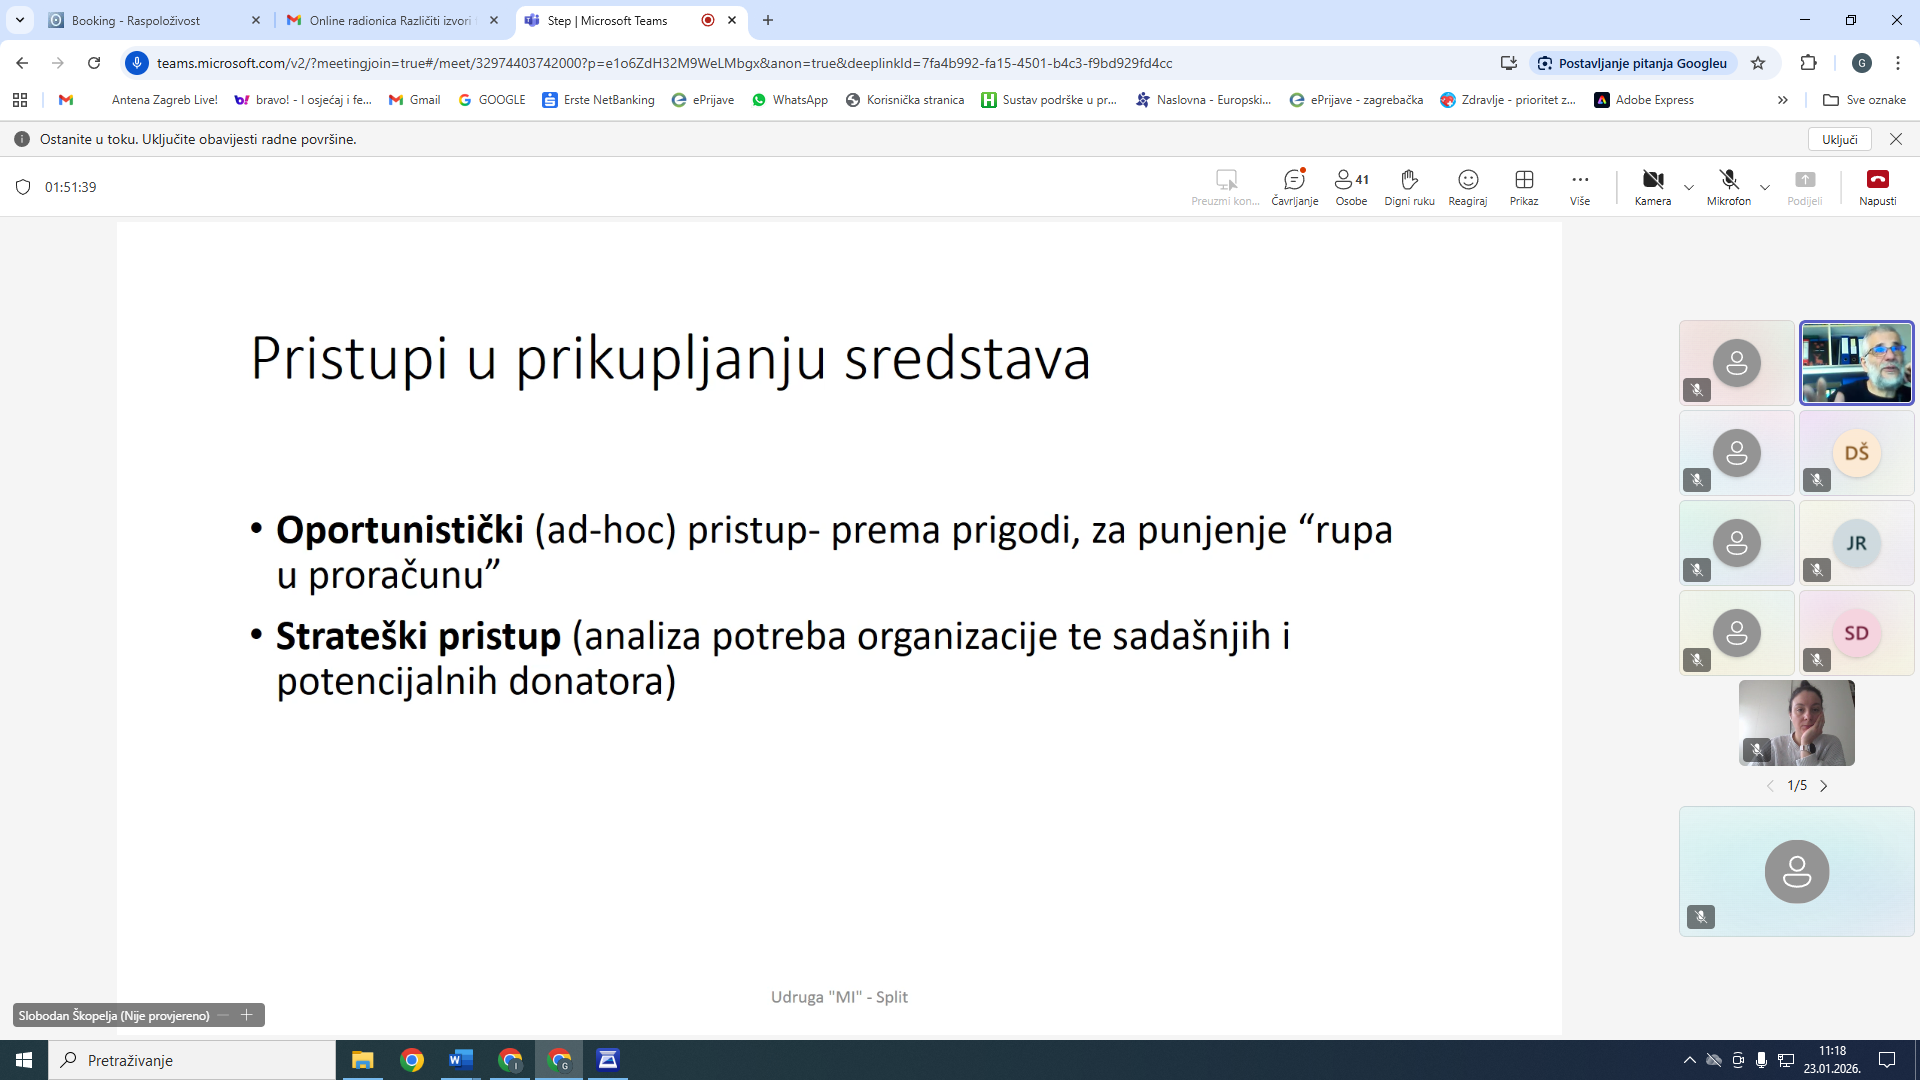Switch to Booking - Raspoloživost tab
Screen dimensions: 1920x1080
(x=135, y=20)
